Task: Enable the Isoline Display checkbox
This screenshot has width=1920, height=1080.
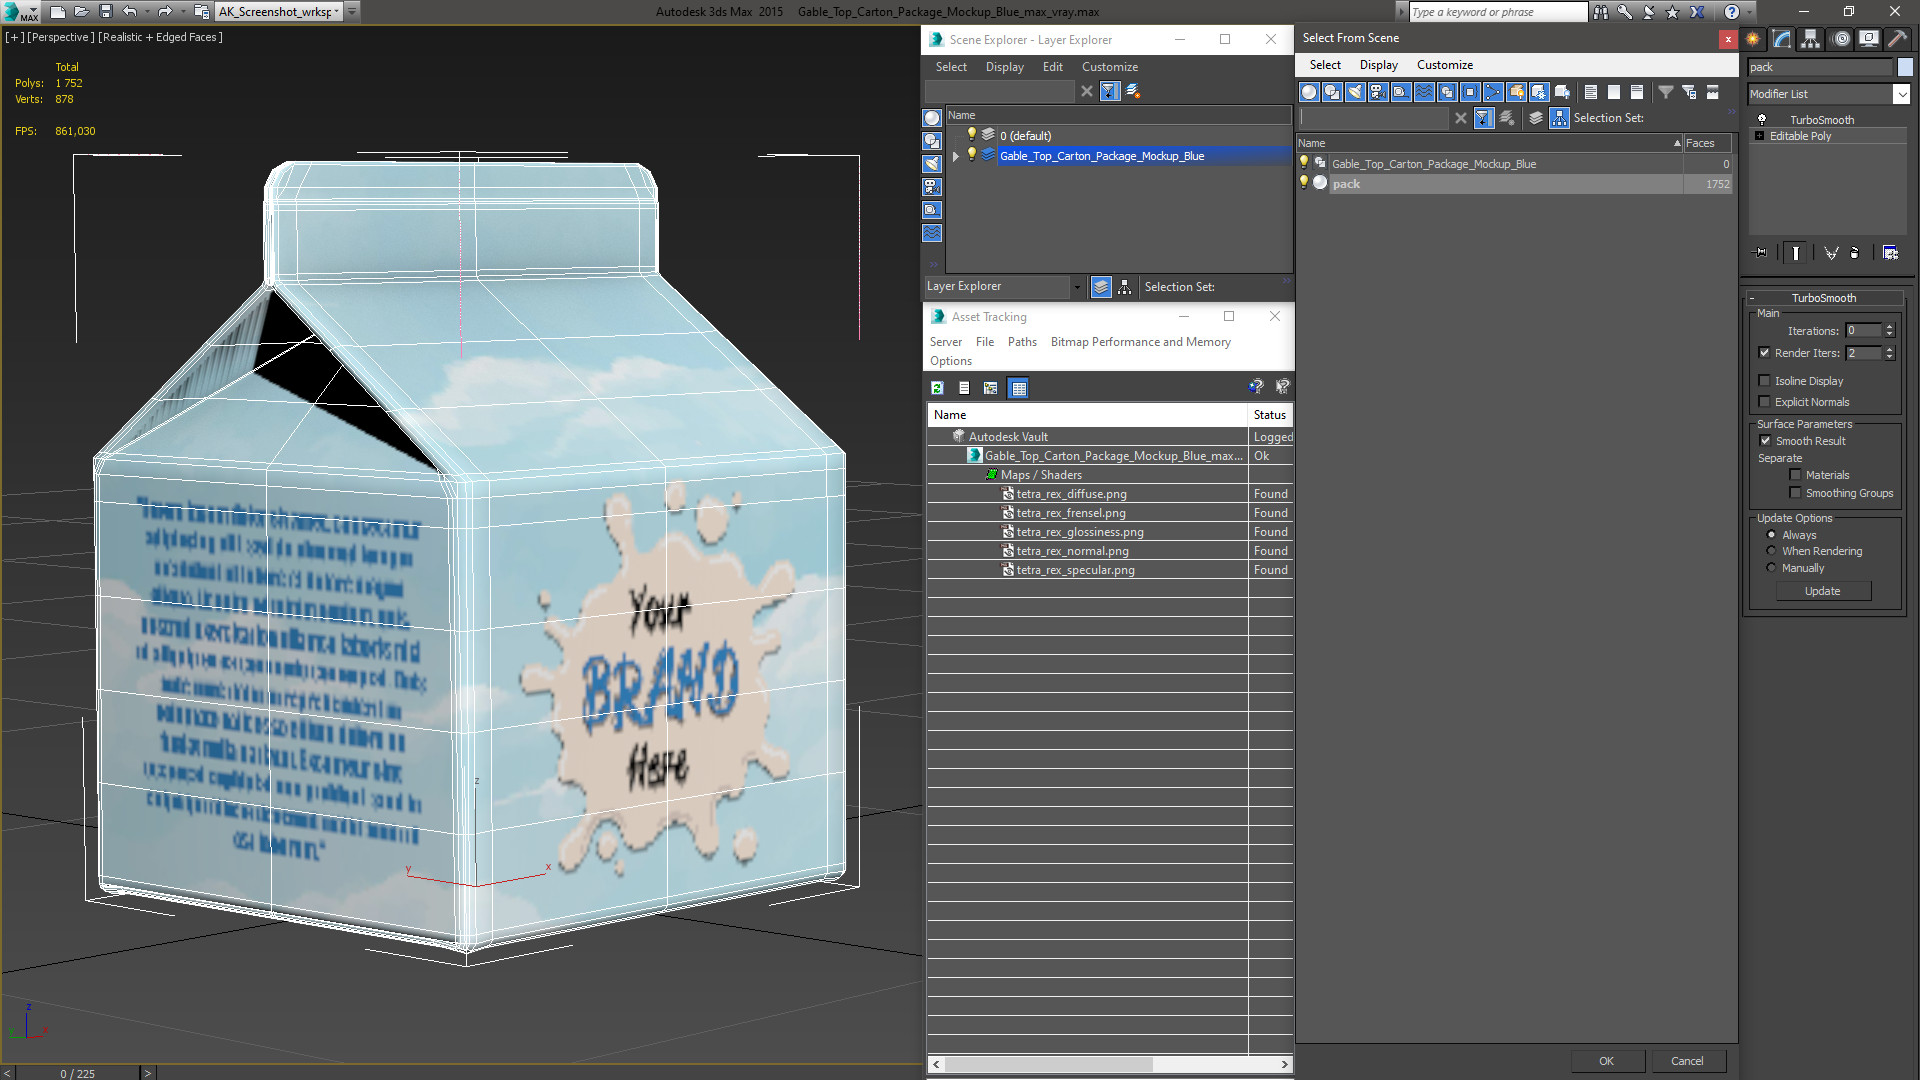Action: (1764, 381)
